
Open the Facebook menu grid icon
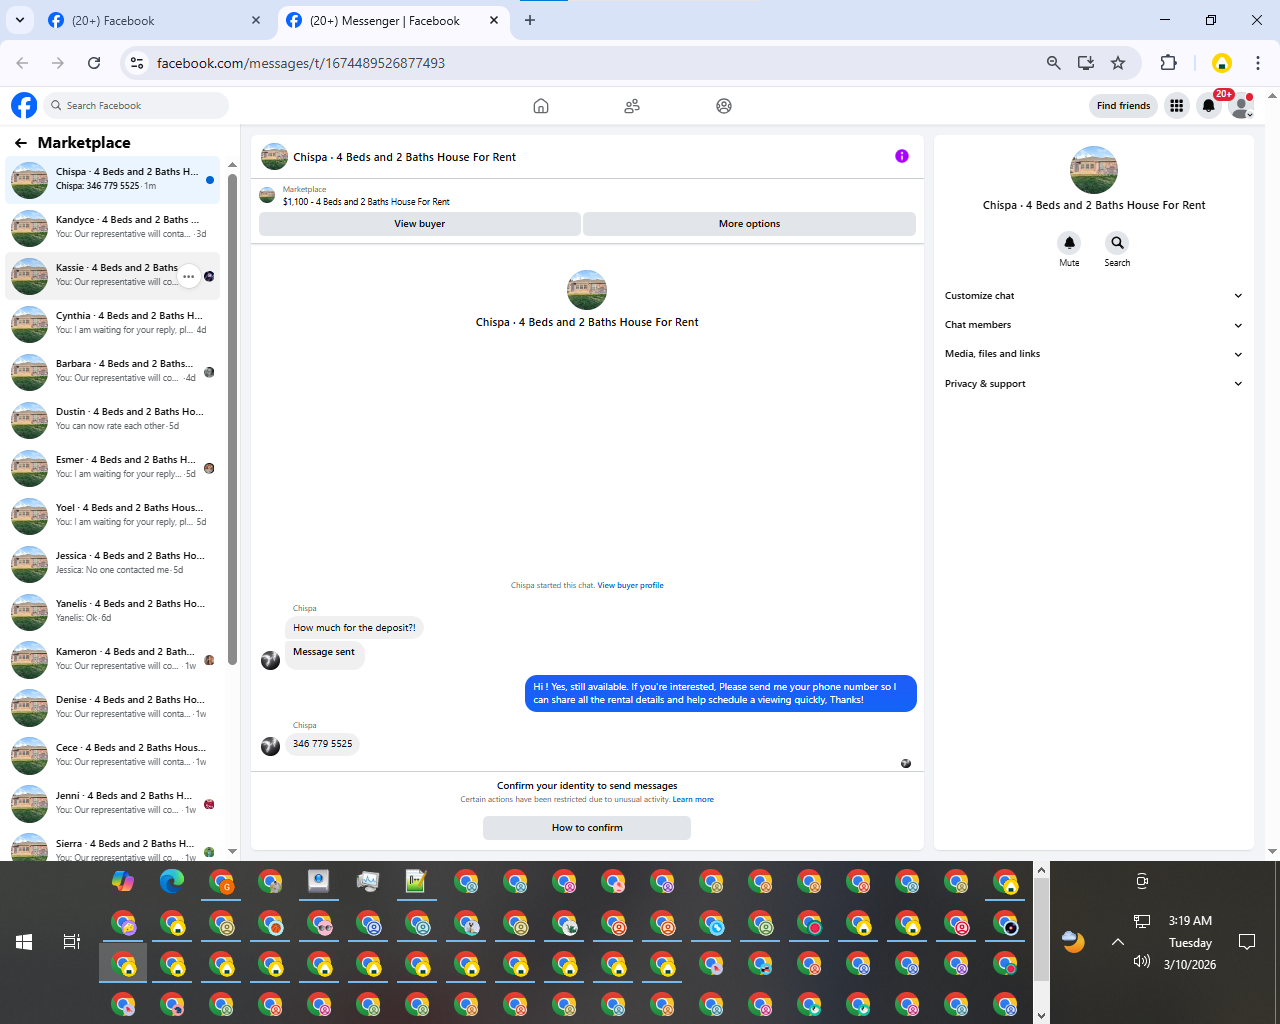1177,106
